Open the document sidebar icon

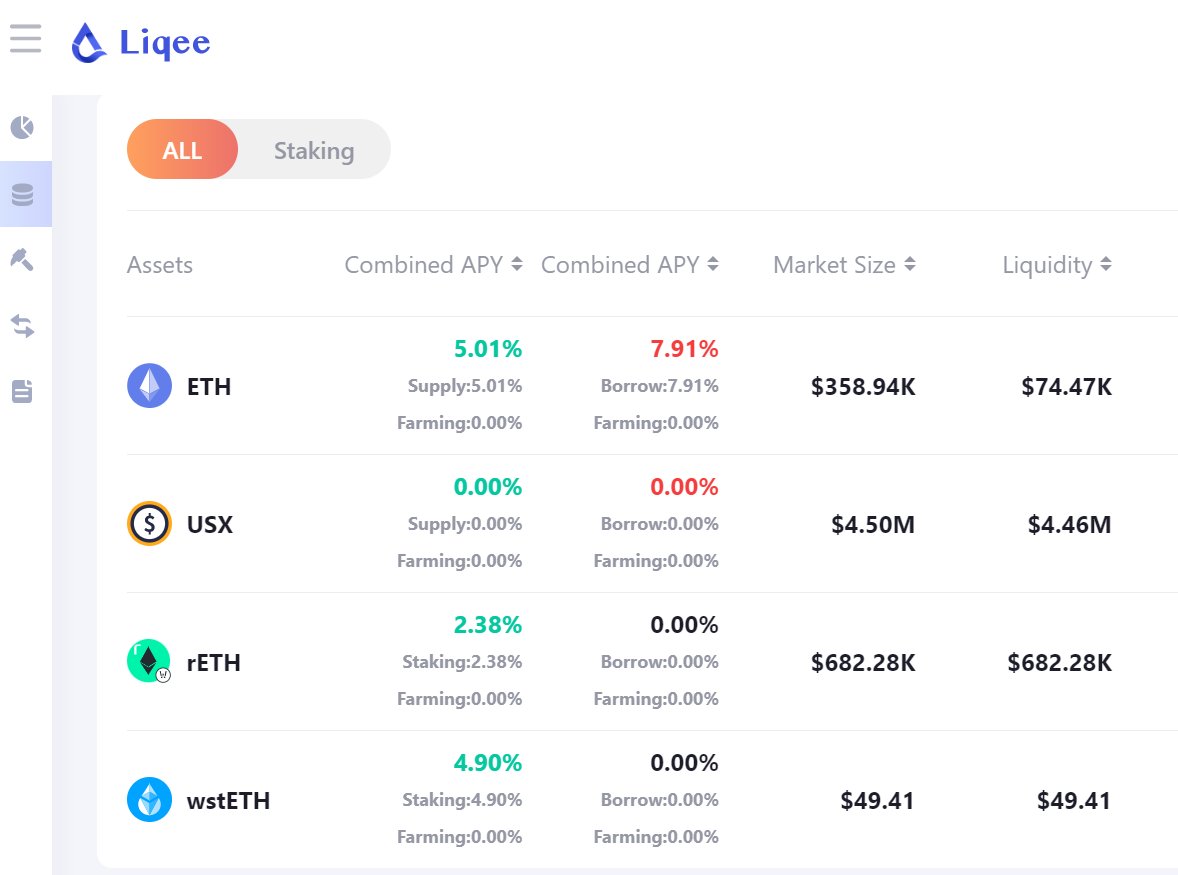point(23,391)
